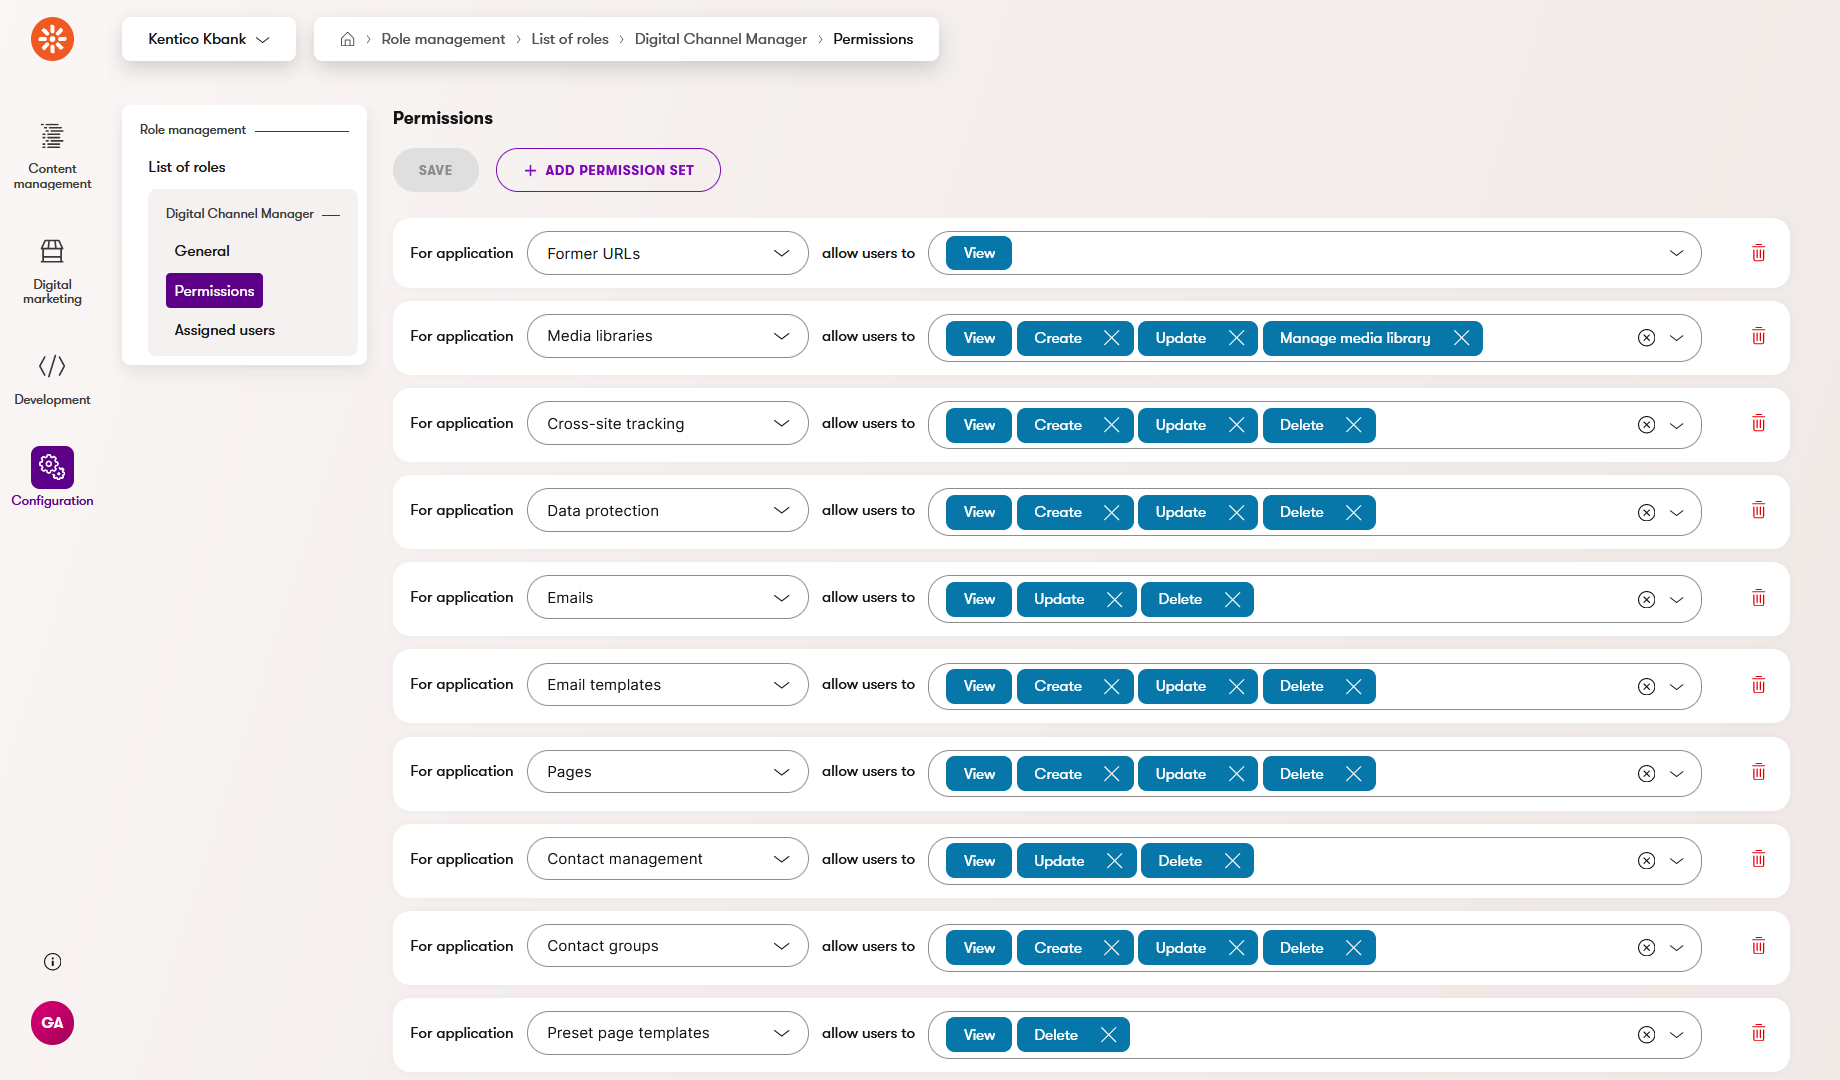Image resolution: width=1840 pixels, height=1080 pixels.
Task: Open the Data protection application dropdown
Action: pos(667,511)
